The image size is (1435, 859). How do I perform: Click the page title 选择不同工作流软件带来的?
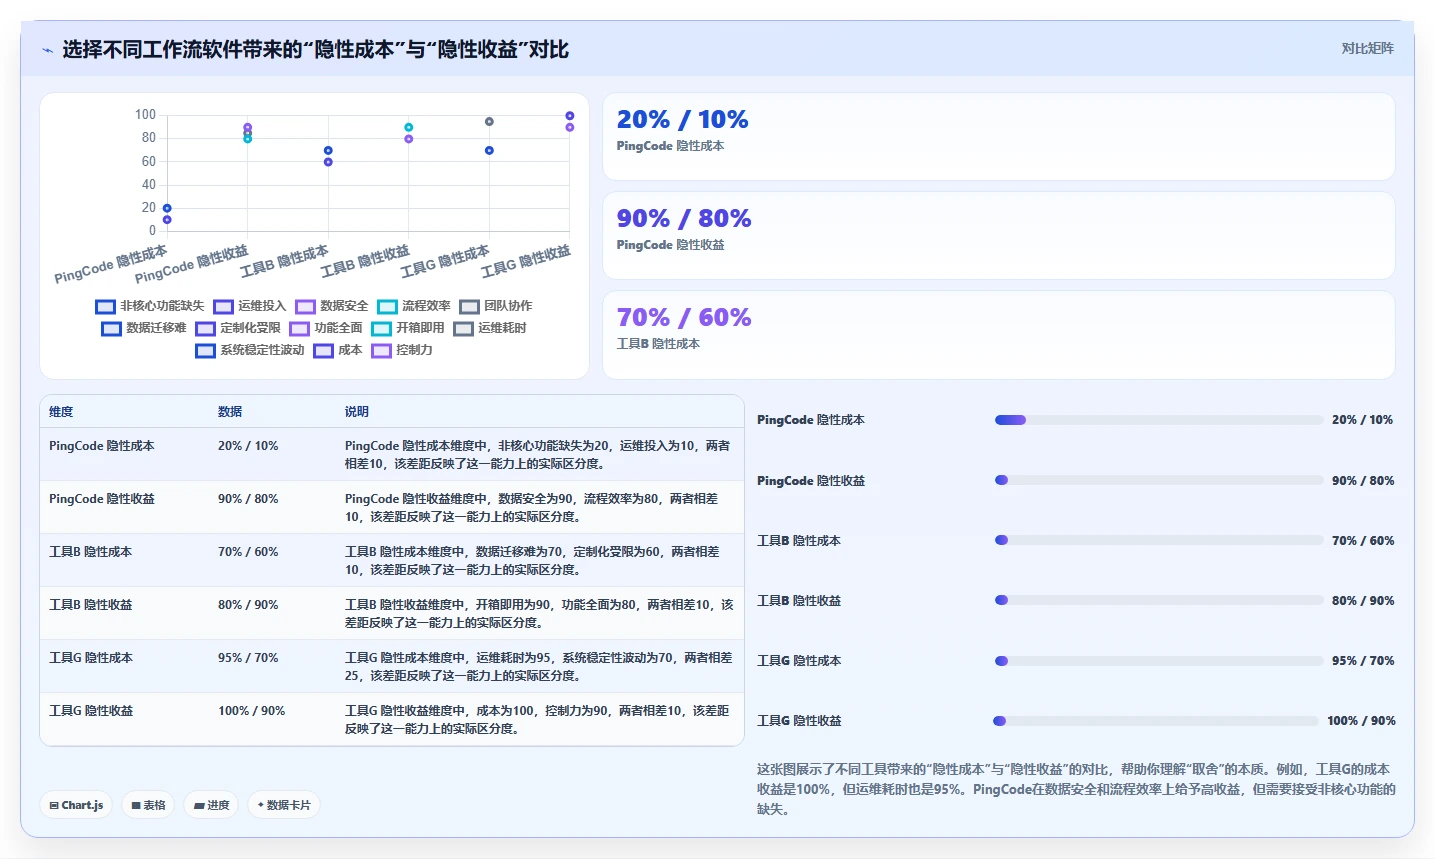pos(316,50)
